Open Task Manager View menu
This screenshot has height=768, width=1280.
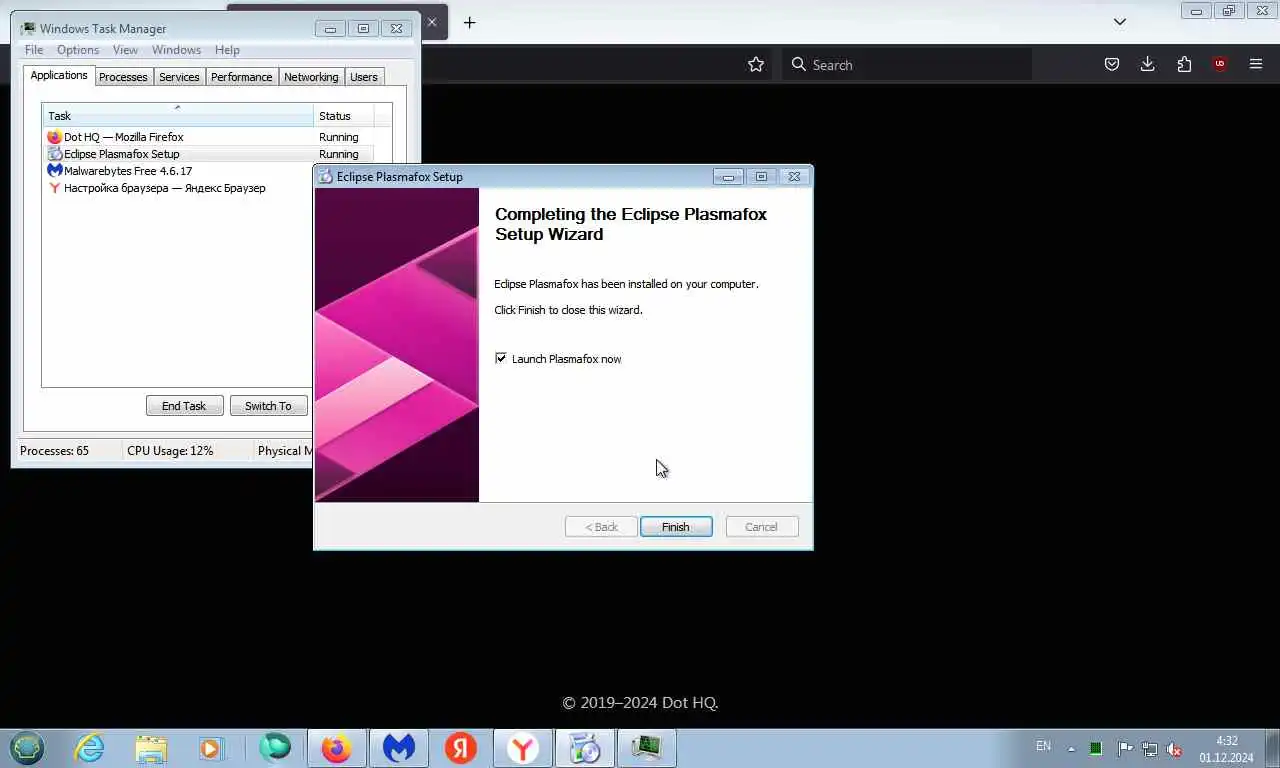[125, 50]
